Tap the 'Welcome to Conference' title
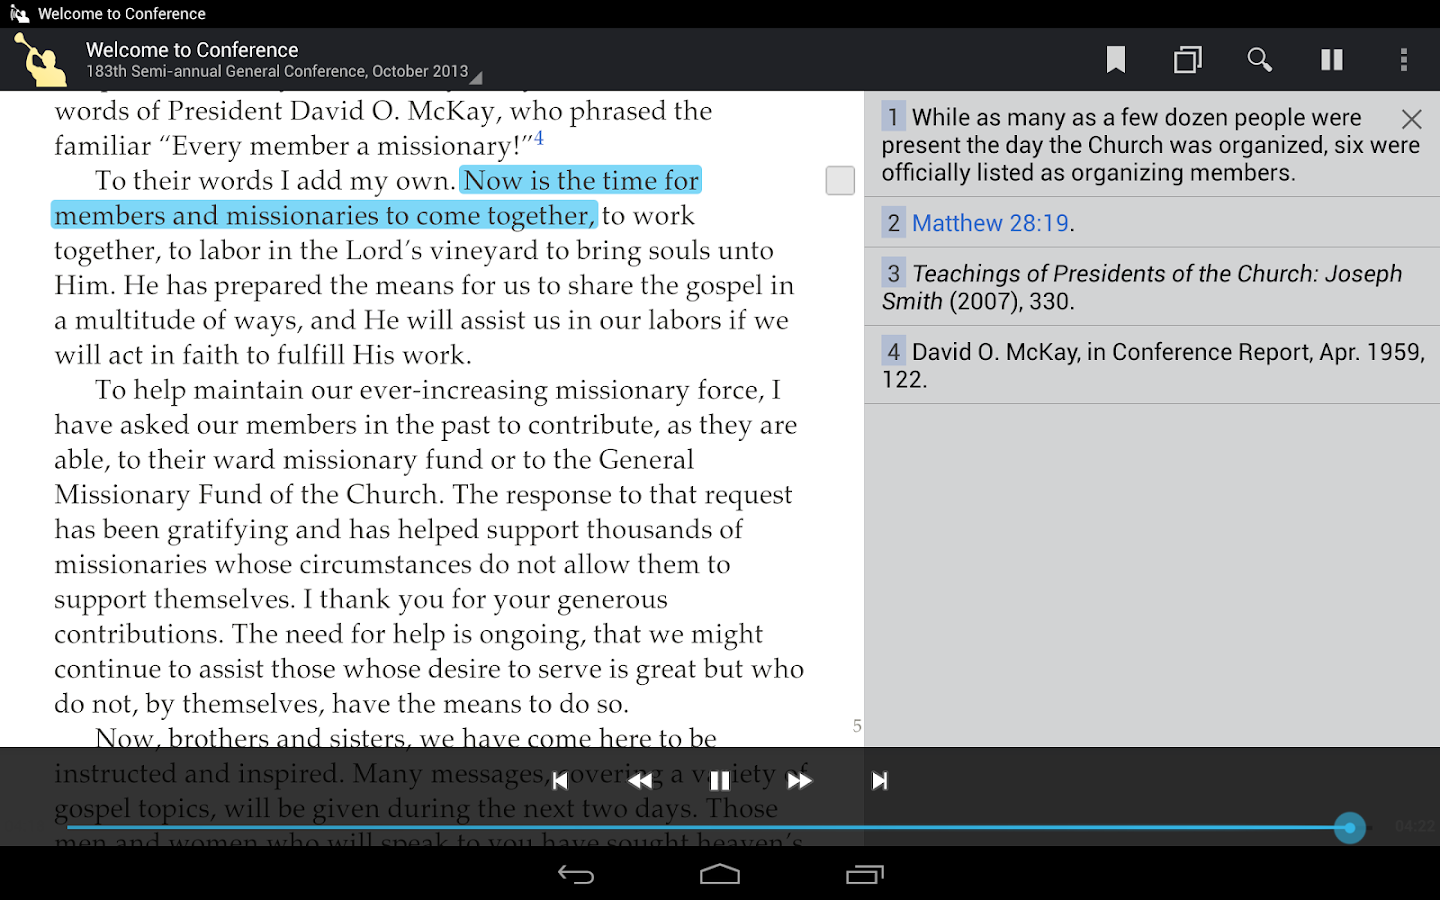 pos(192,50)
